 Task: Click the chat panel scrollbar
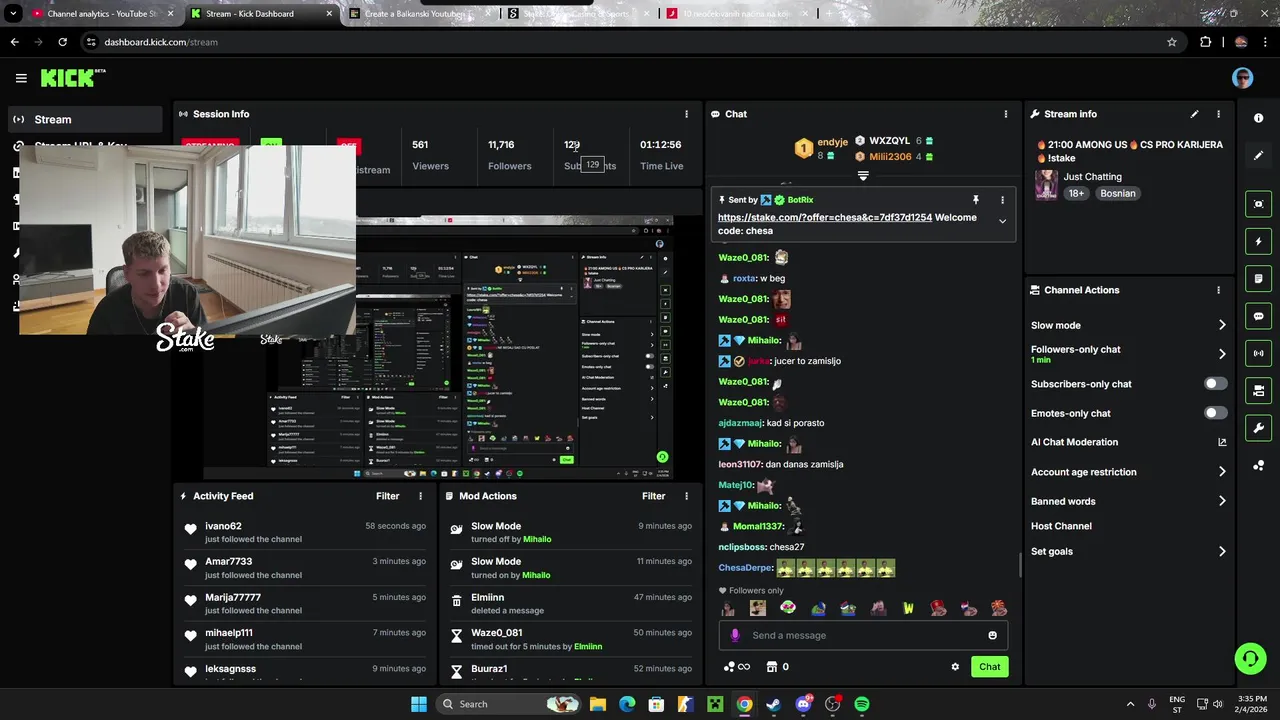coord(1020,565)
